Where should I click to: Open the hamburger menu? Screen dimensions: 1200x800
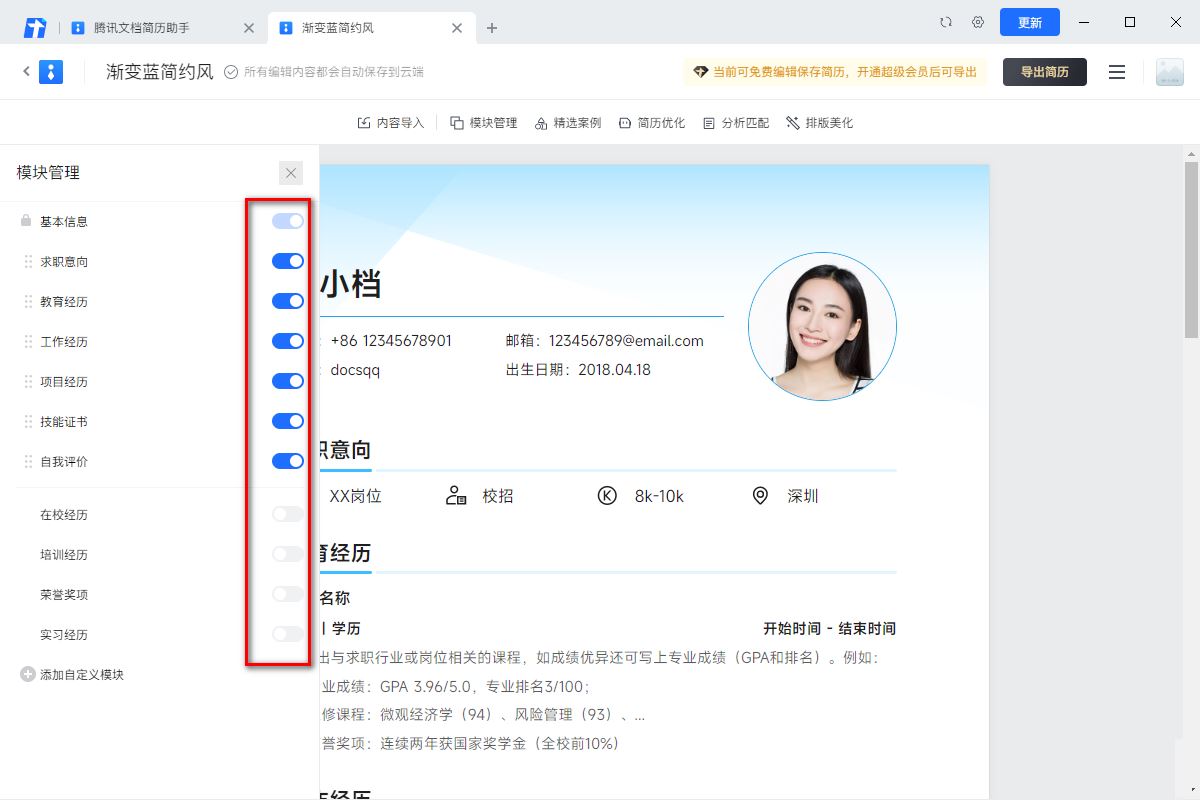1117,72
